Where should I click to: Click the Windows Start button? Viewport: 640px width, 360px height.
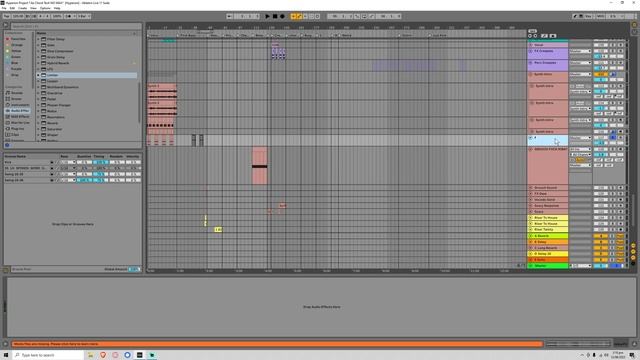[6, 355]
